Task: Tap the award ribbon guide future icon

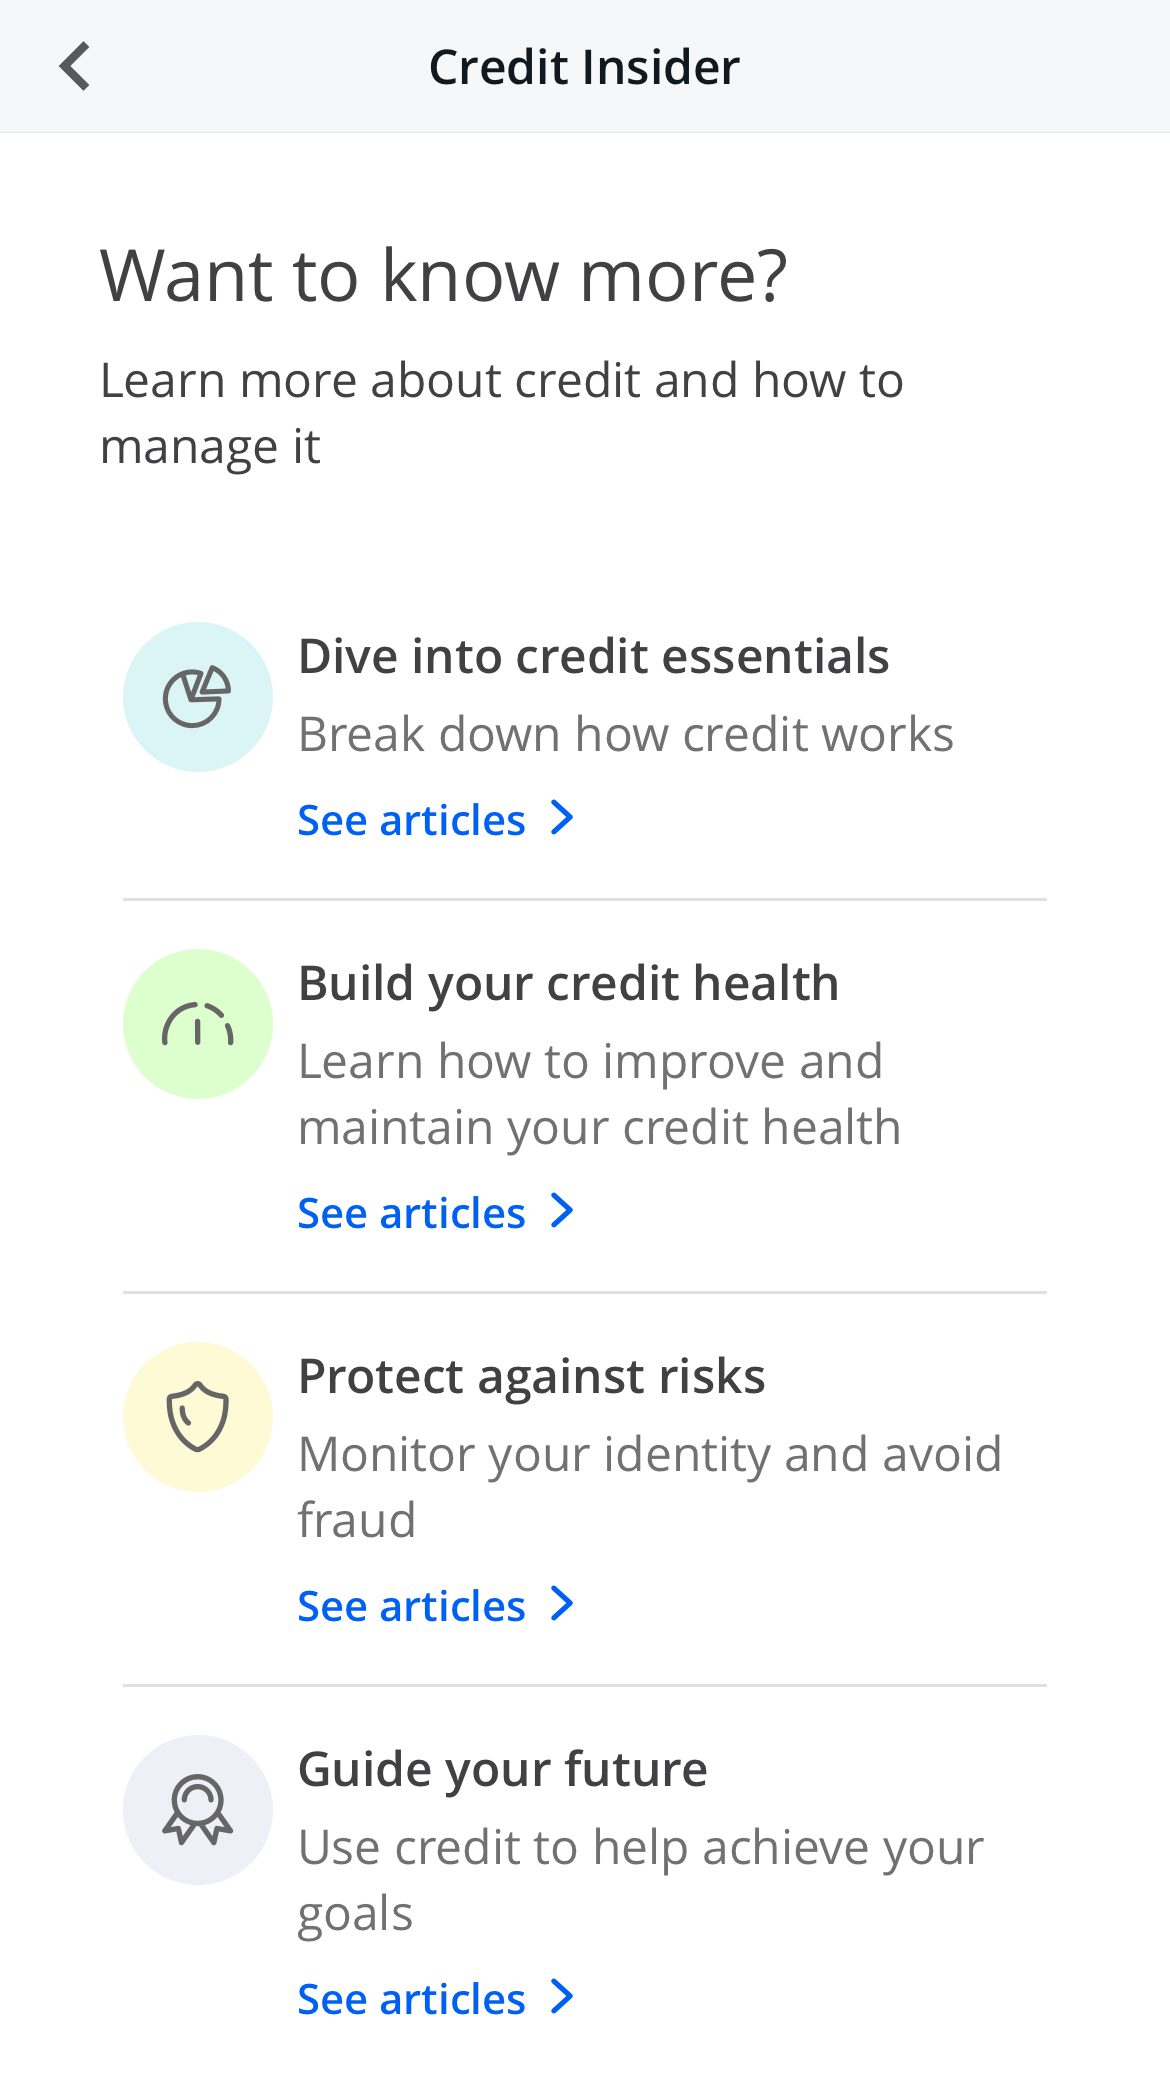Action: coord(198,1809)
